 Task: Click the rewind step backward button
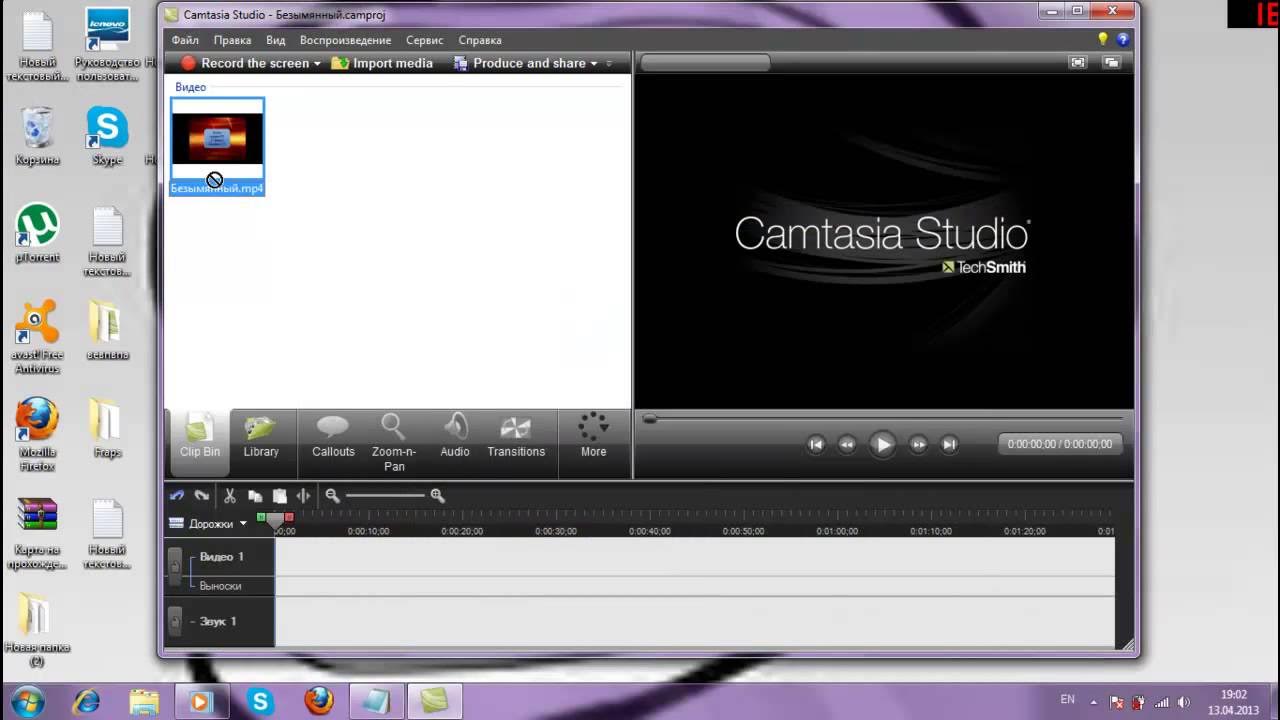[x=847, y=444]
